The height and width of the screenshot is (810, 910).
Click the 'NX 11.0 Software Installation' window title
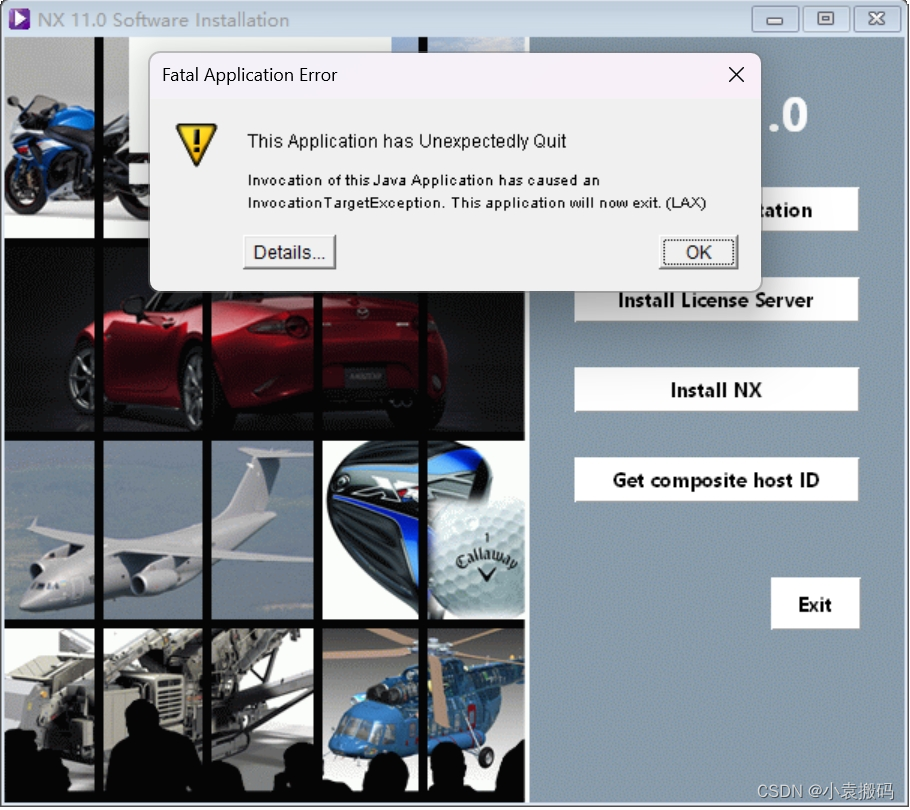pyautogui.click(x=163, y=20)
